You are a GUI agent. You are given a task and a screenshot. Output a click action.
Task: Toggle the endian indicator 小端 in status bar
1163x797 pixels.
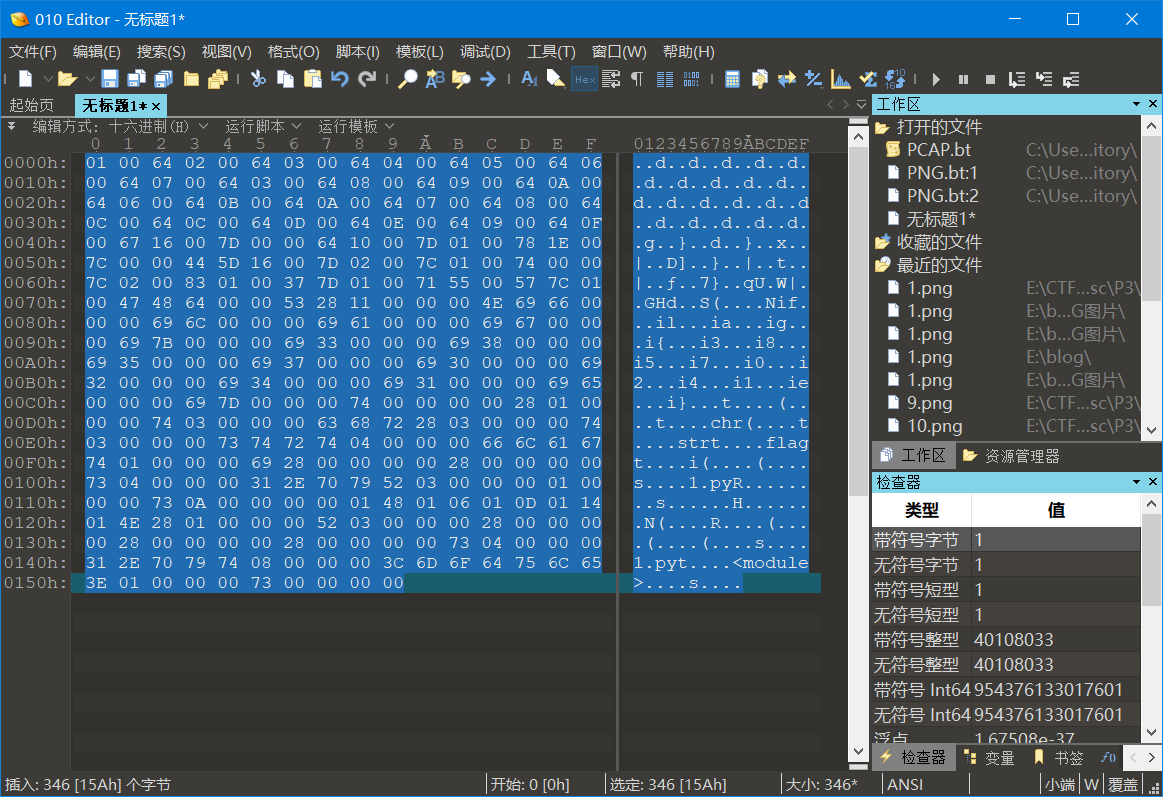tap(1060, 784)
